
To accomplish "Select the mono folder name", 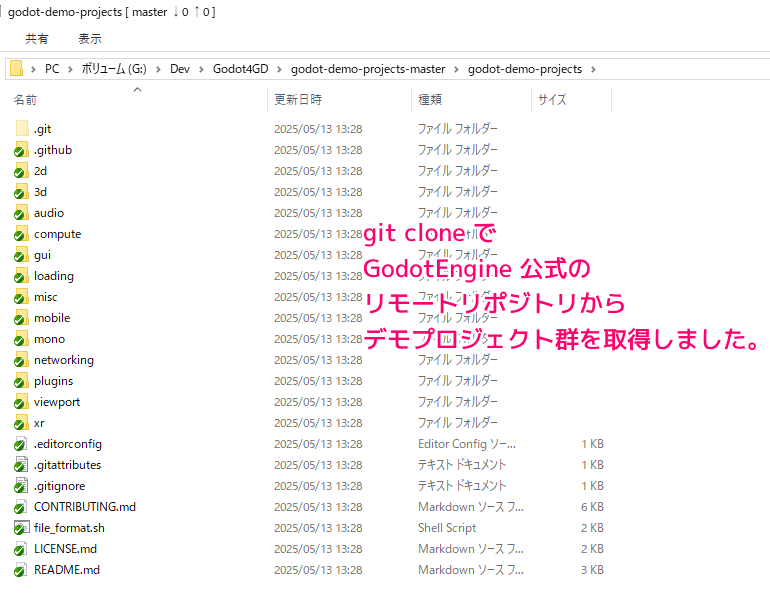I will pyautogui.click(x=50, y=339).
